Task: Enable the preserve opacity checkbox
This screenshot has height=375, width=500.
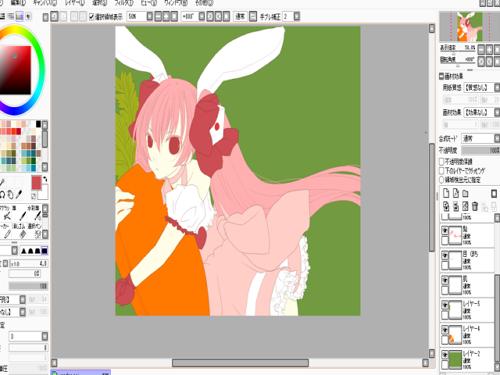Action: (x=442, y=162)
